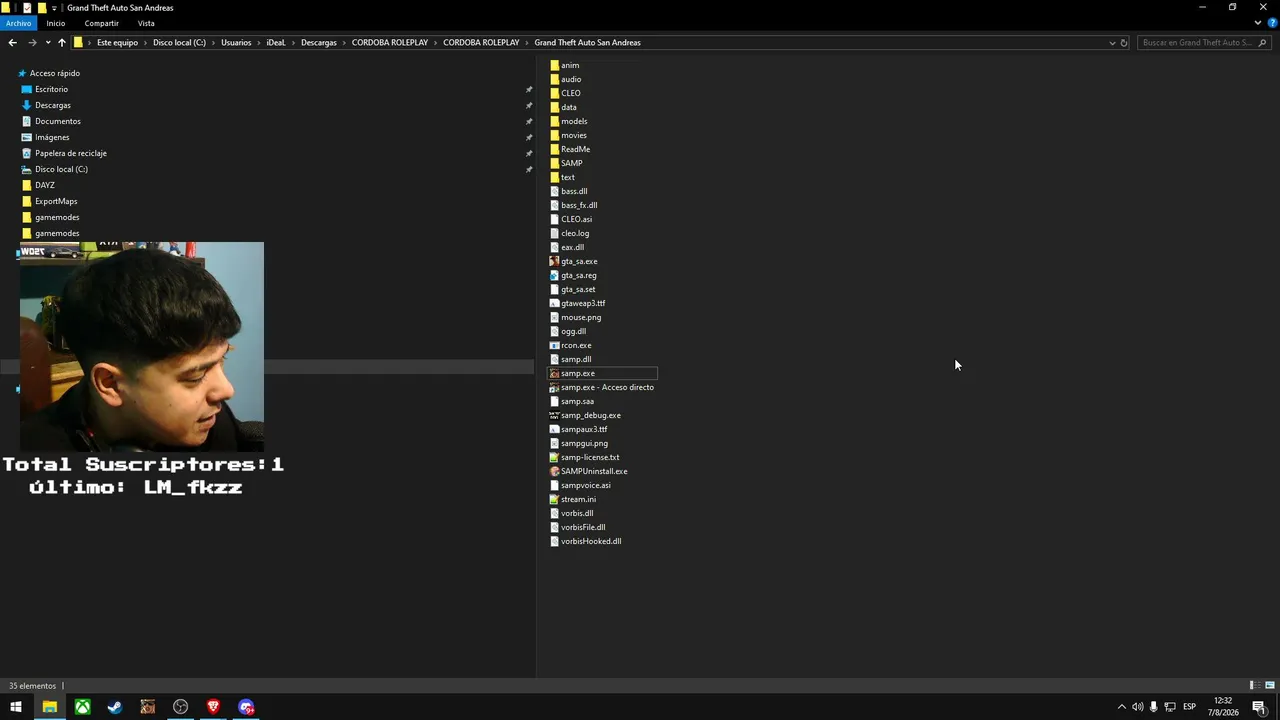Select the rcon.exe file icon

coord(554,345)
